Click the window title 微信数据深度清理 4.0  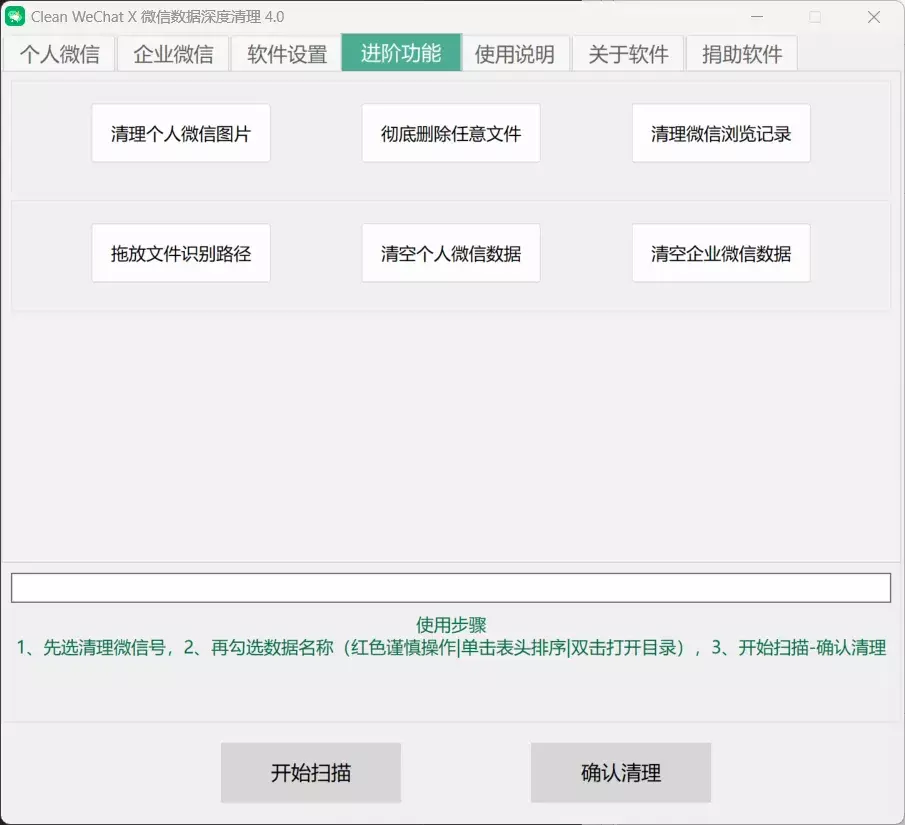point(212,17)
